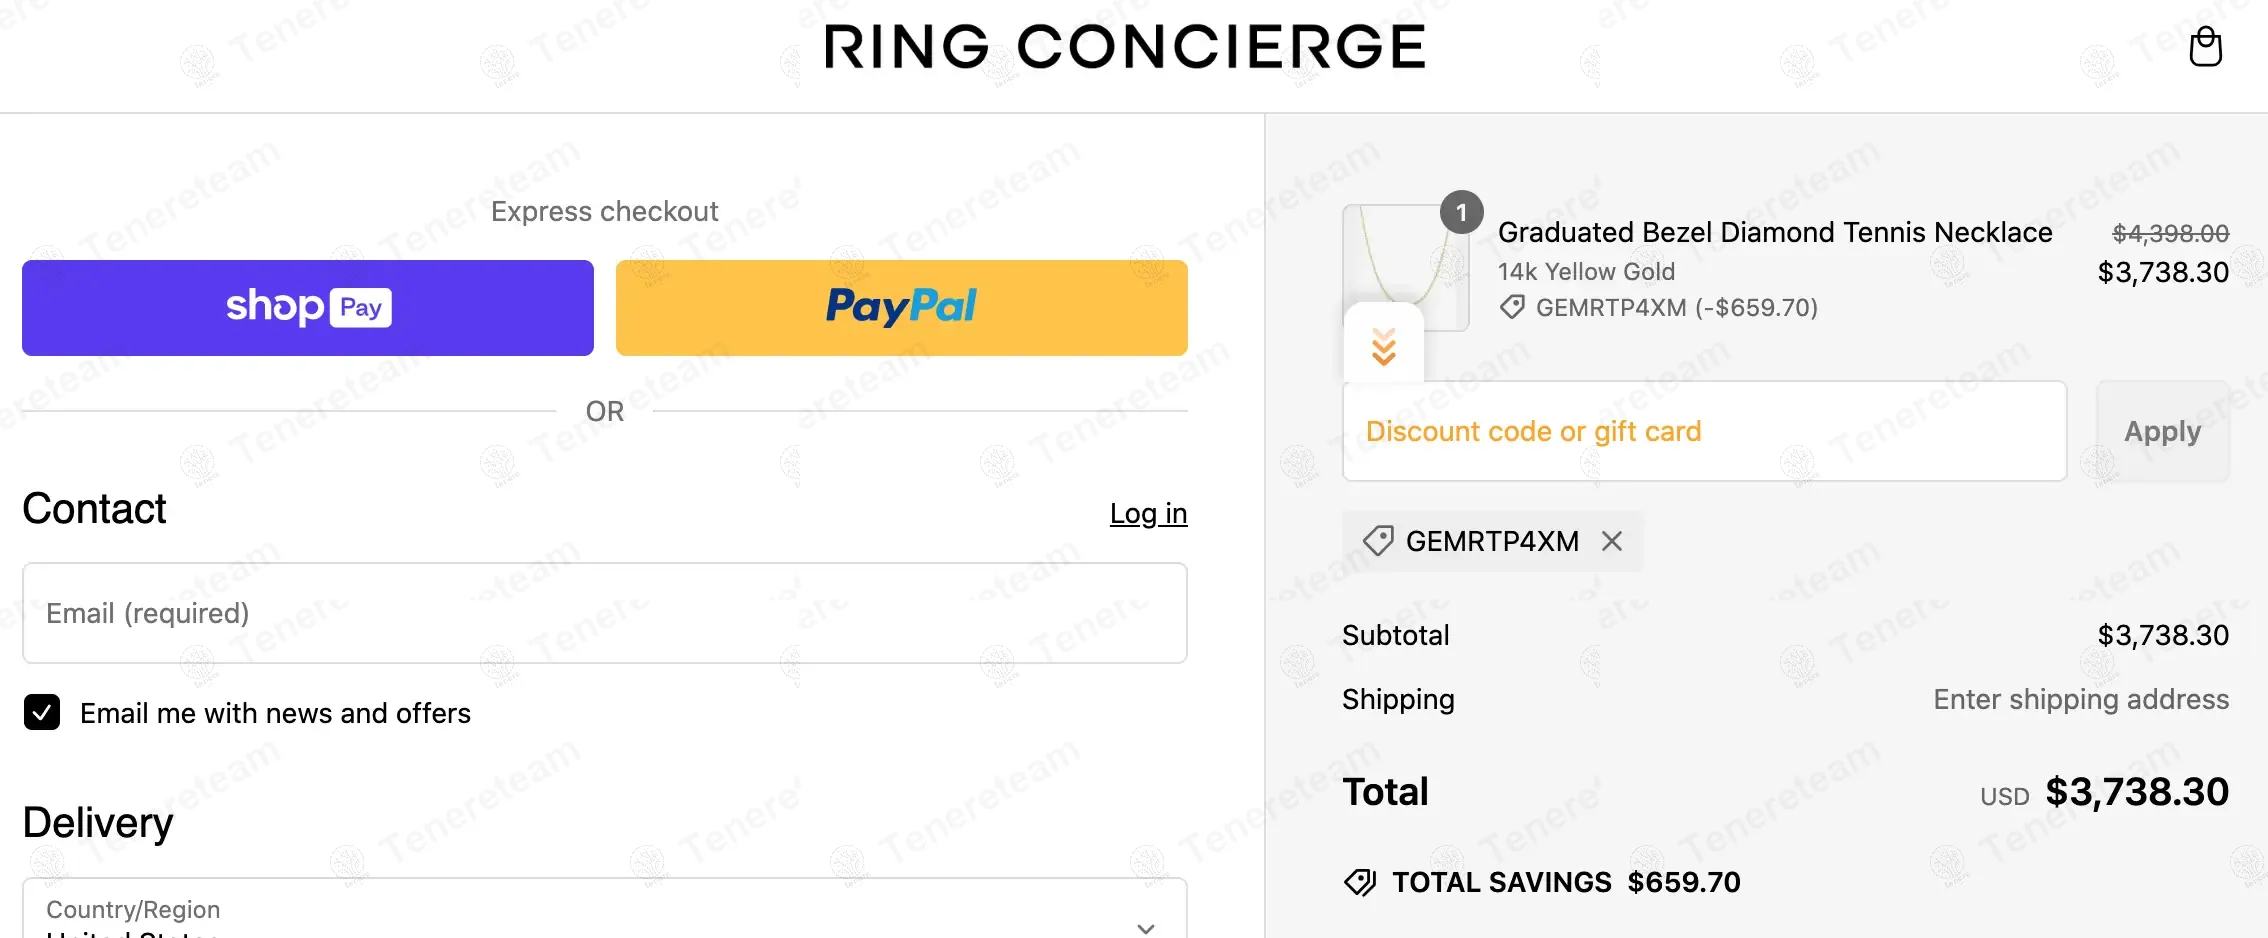The width and height of the screenshot is (2268, 938).
Task: Click the USD total amount
Action: [2136, 792]
